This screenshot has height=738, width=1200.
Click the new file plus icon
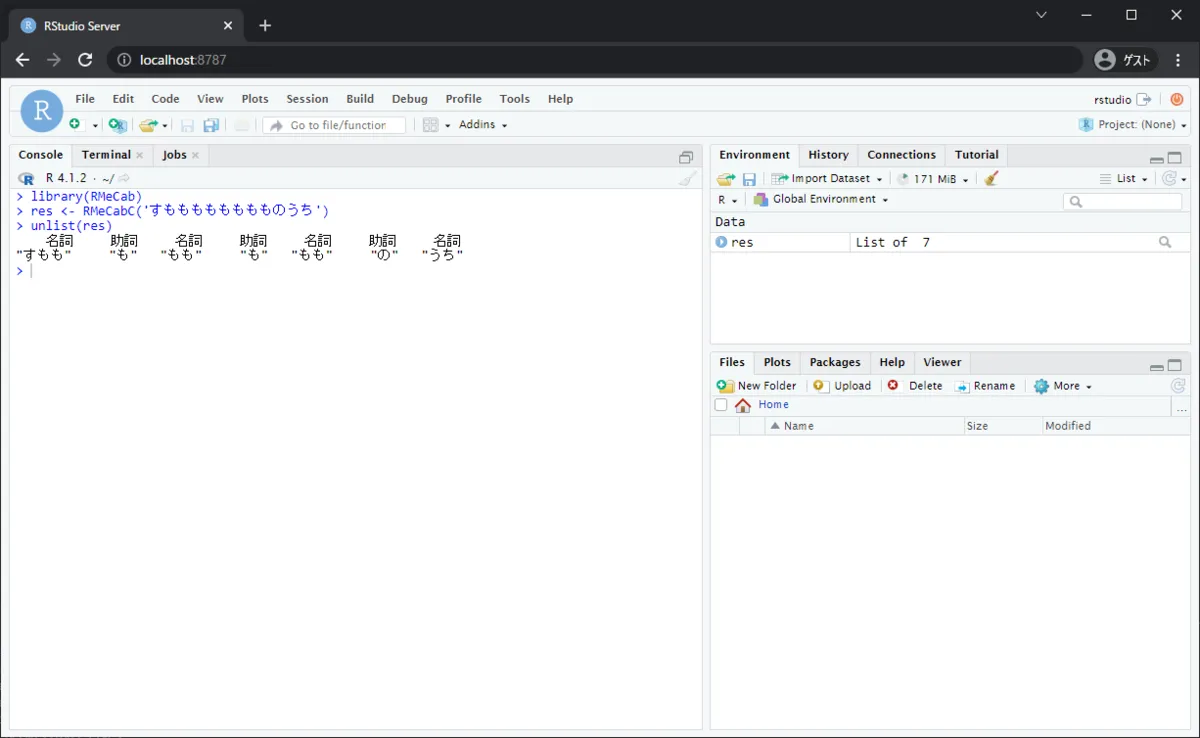[75, 125]
